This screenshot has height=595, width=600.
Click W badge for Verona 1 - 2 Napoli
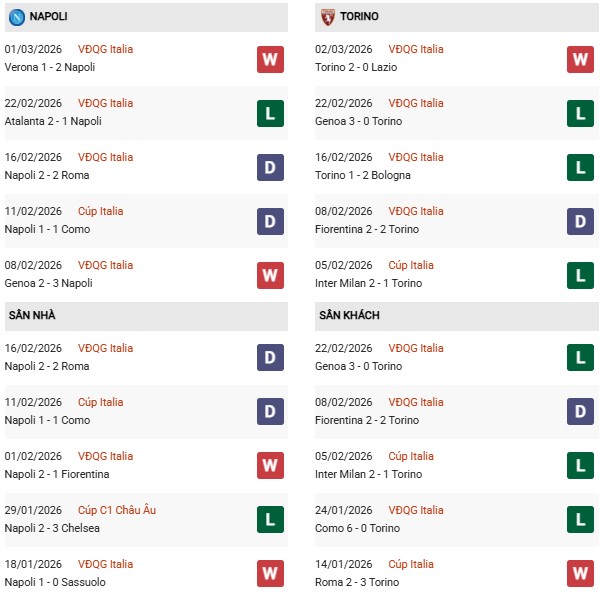pos(270,59)
